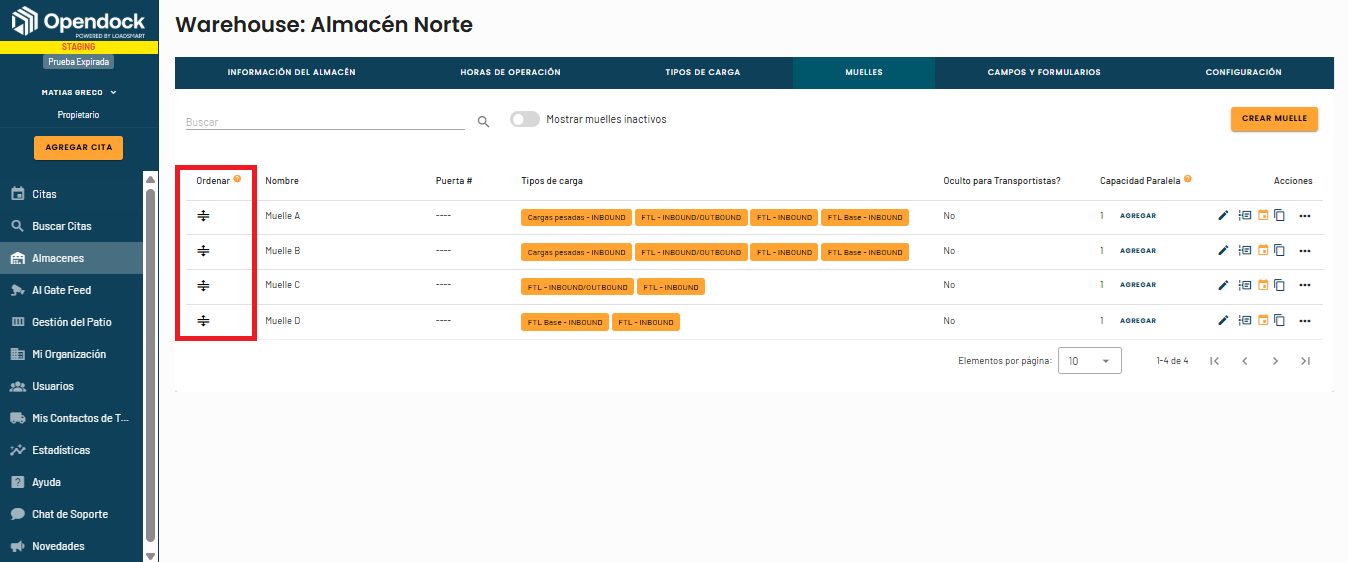
Task: Open the list-view icon for Muelle D
Action: click(x=1245, y=320)
